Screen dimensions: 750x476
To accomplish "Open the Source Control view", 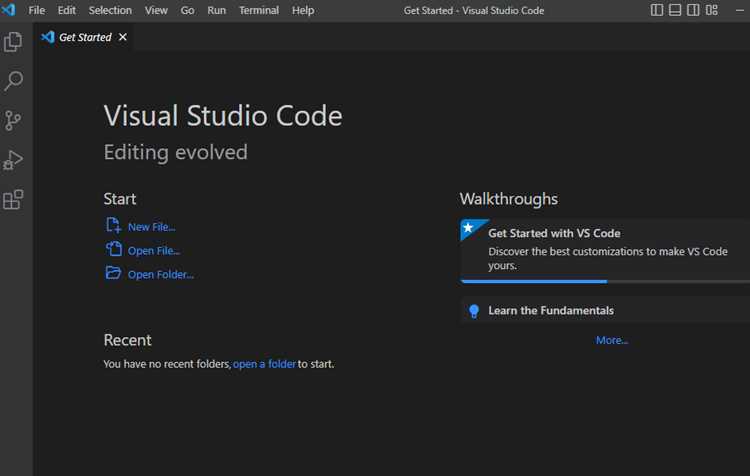I will [x=13, y=121].
